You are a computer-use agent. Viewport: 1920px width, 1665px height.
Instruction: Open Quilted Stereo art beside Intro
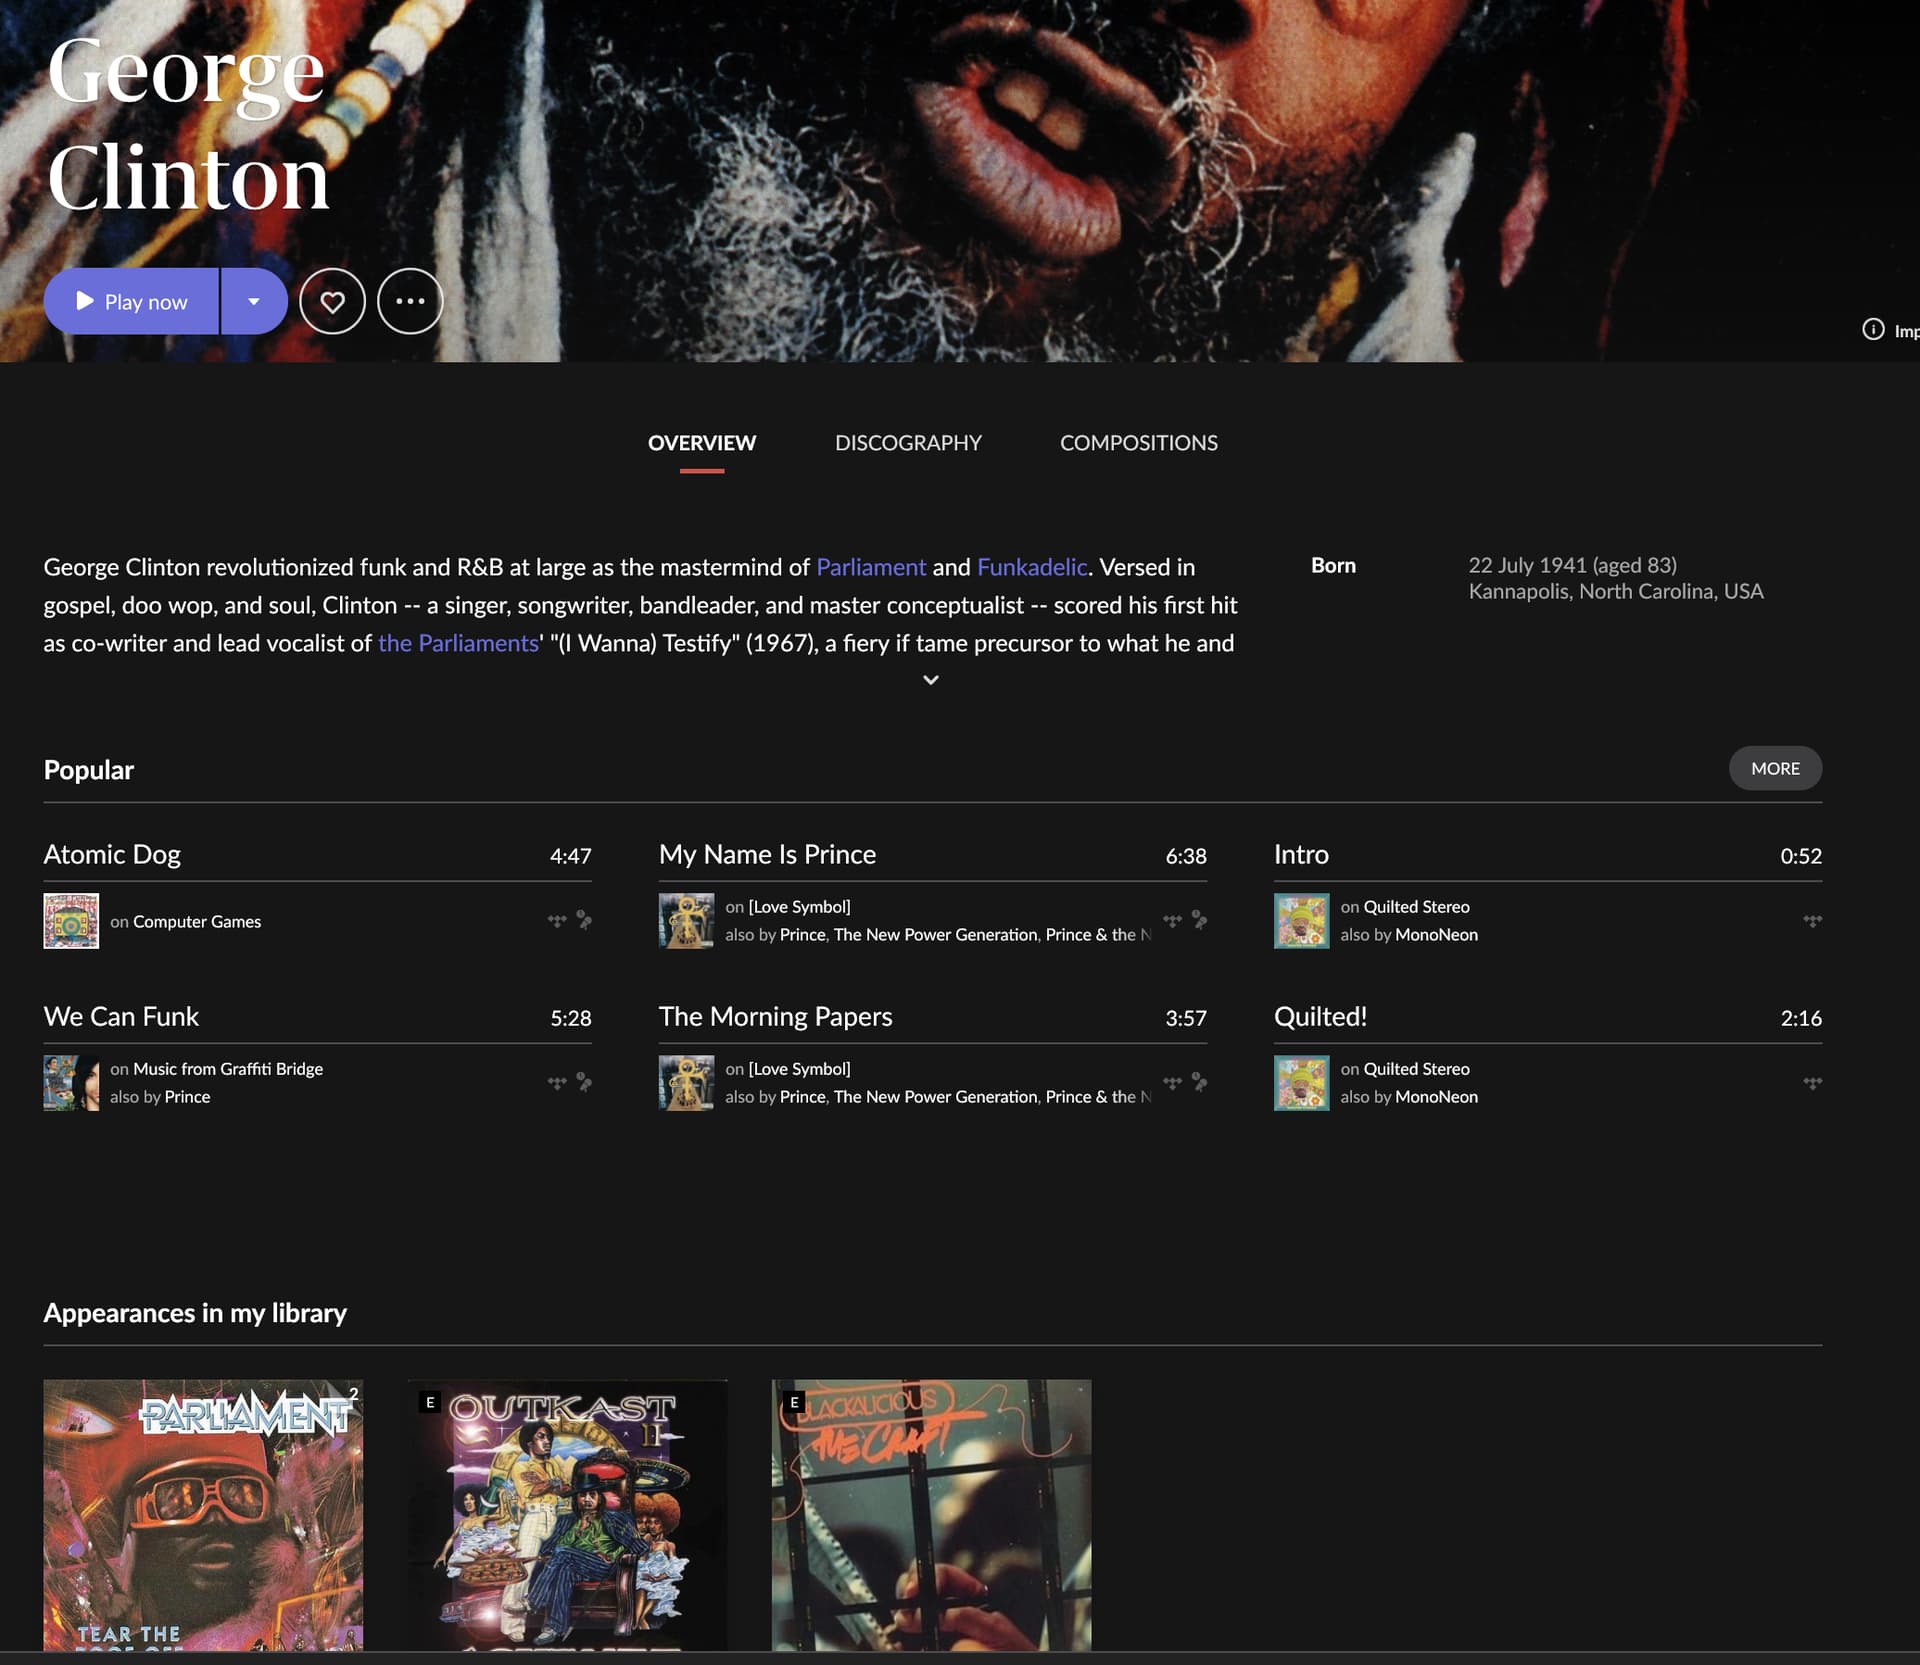pos(1301,921)
